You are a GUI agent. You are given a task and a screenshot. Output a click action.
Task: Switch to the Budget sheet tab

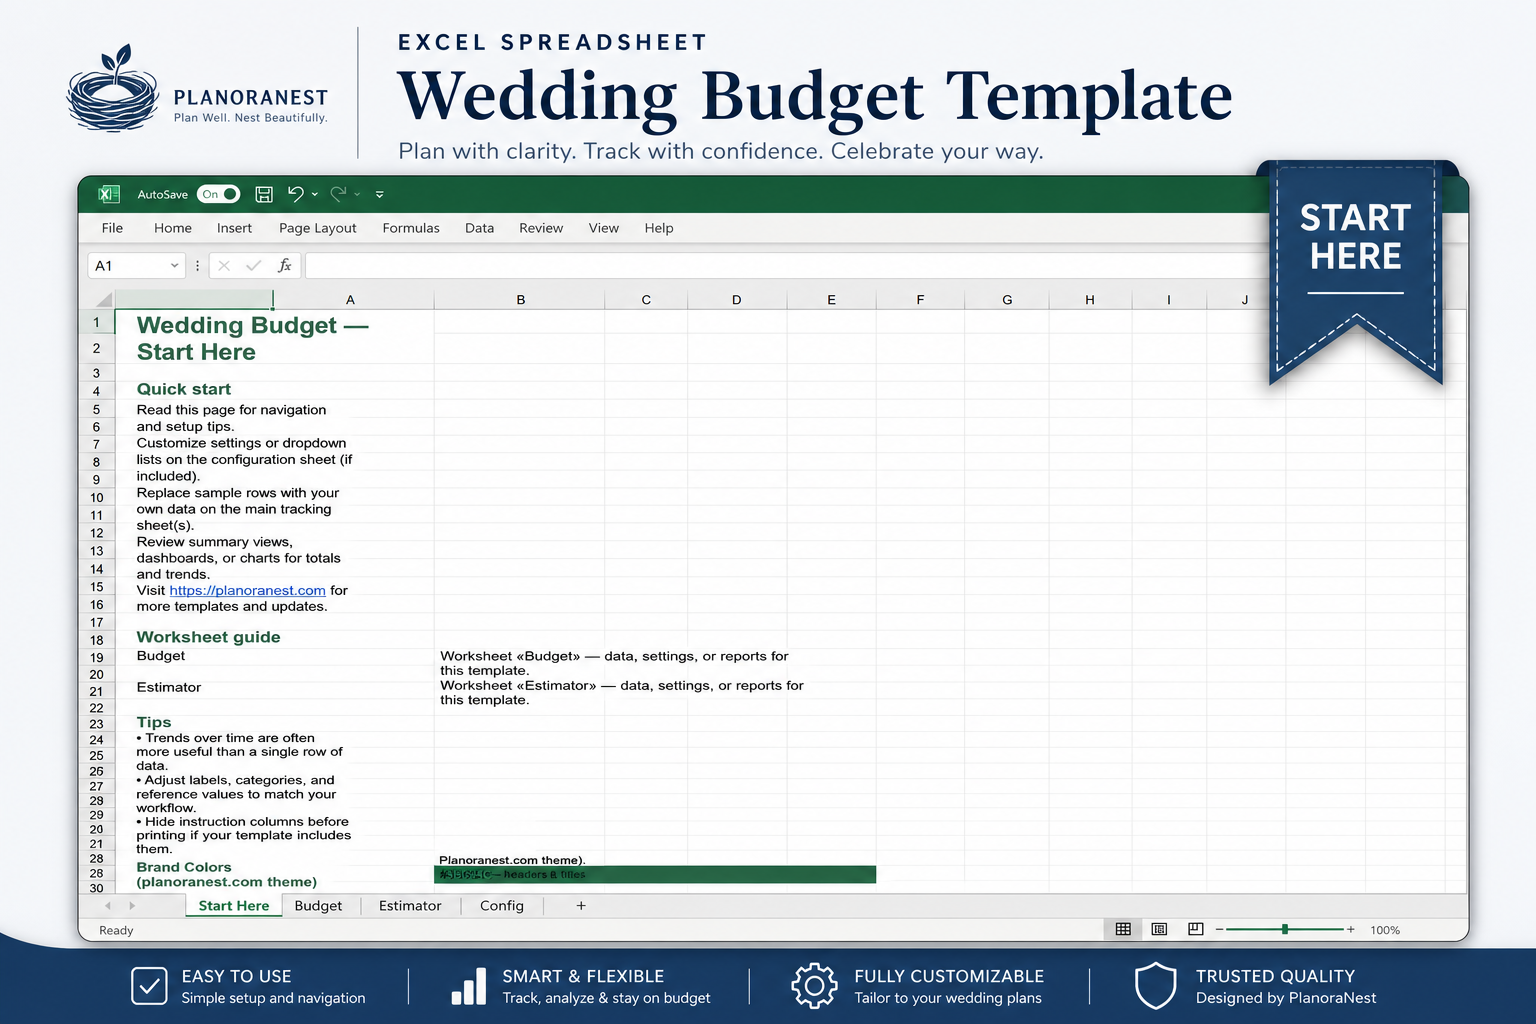coord(318,906)
